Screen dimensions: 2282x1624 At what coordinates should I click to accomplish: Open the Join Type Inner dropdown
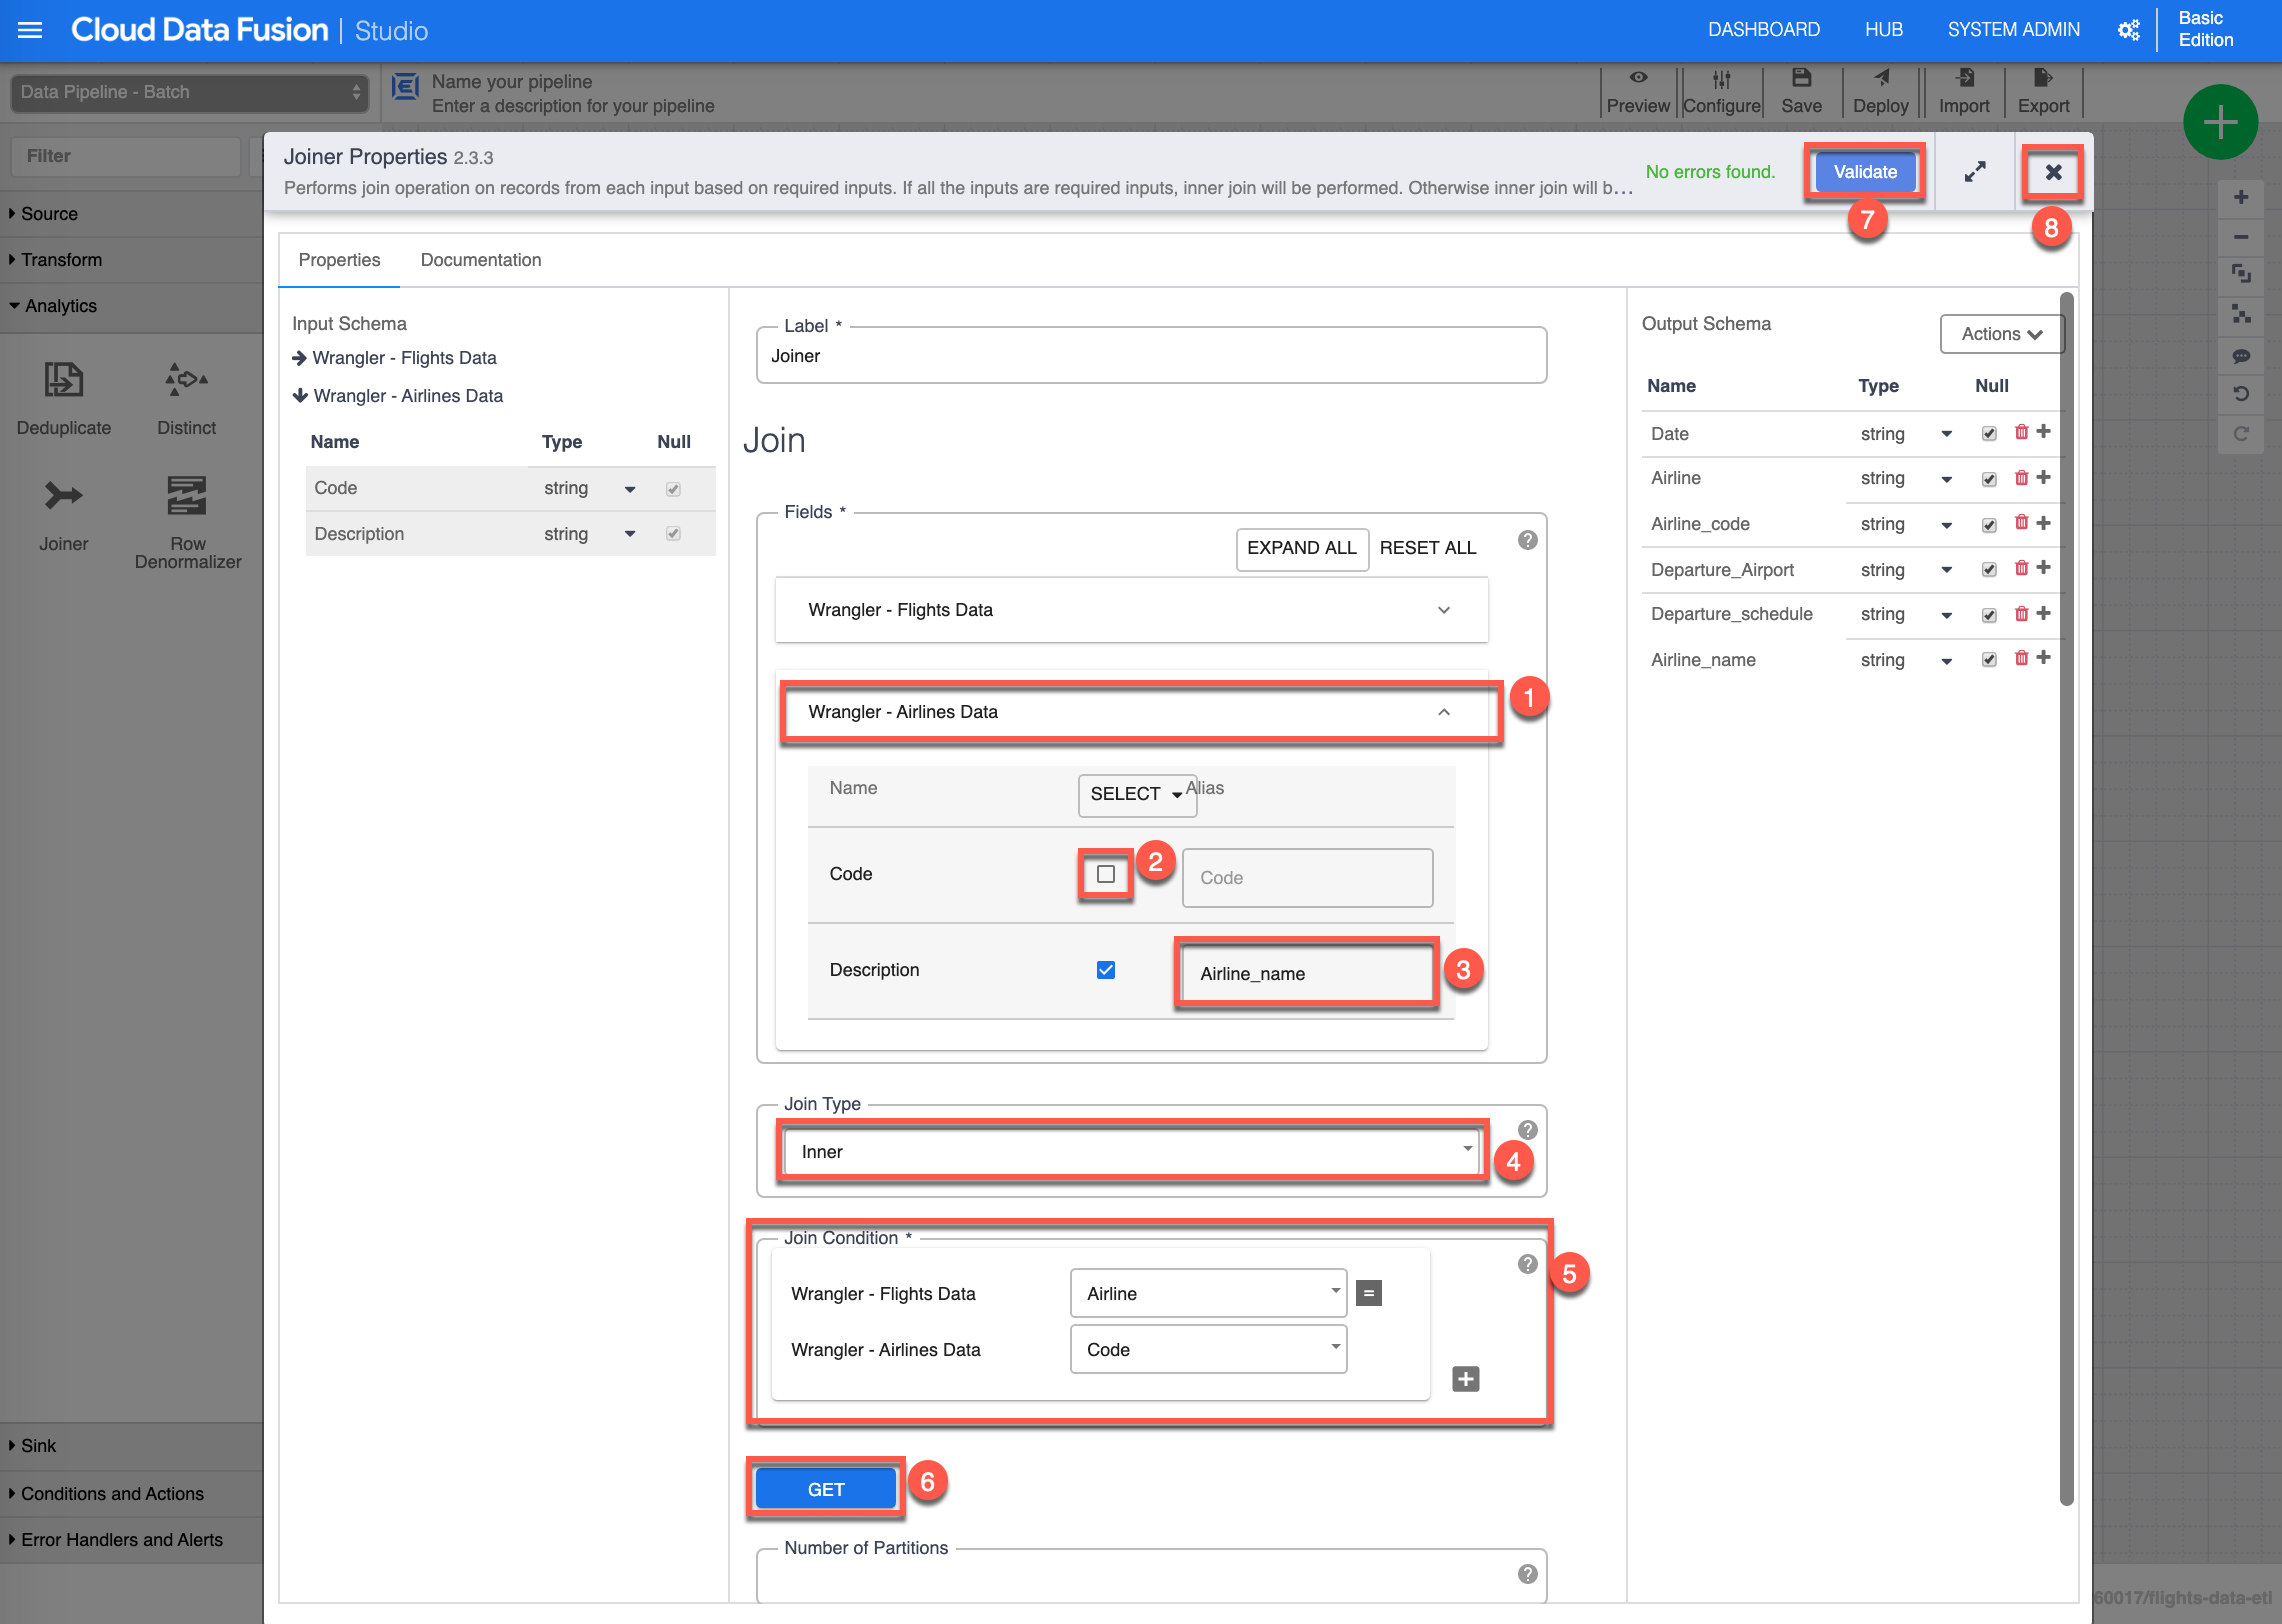click(1132, 1151)
